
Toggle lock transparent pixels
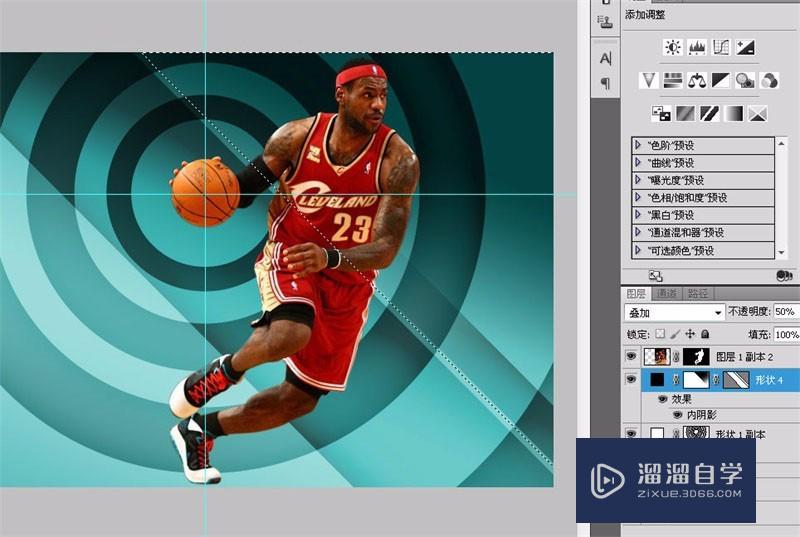coord(660,334)
